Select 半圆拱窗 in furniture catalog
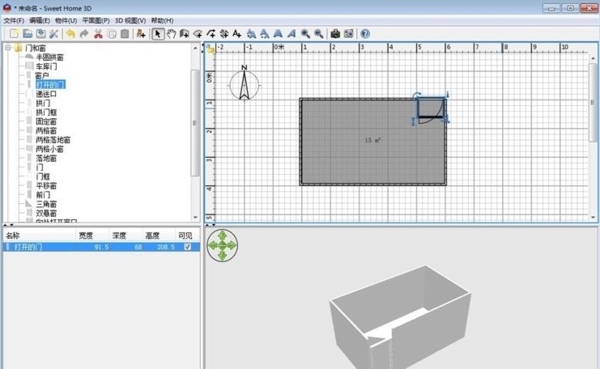This screenshot has height=369, width=600. pyautogui.click(x=49, y=57)
